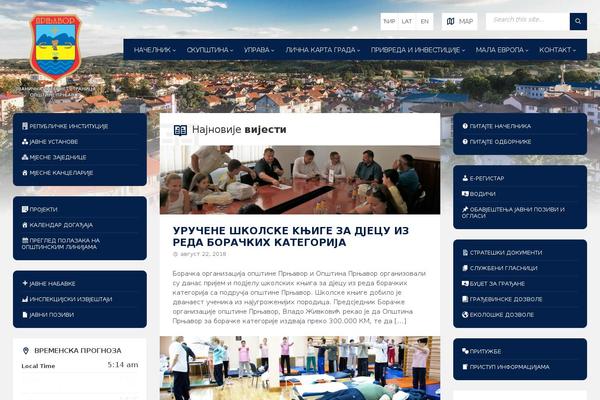This screenshot has height=400, width=600.
Task: Click the icon beside МЈЕСНЕ ЗАЈЕДНИЦЕ
Action: pyautogui.click(x=25, y=157)
